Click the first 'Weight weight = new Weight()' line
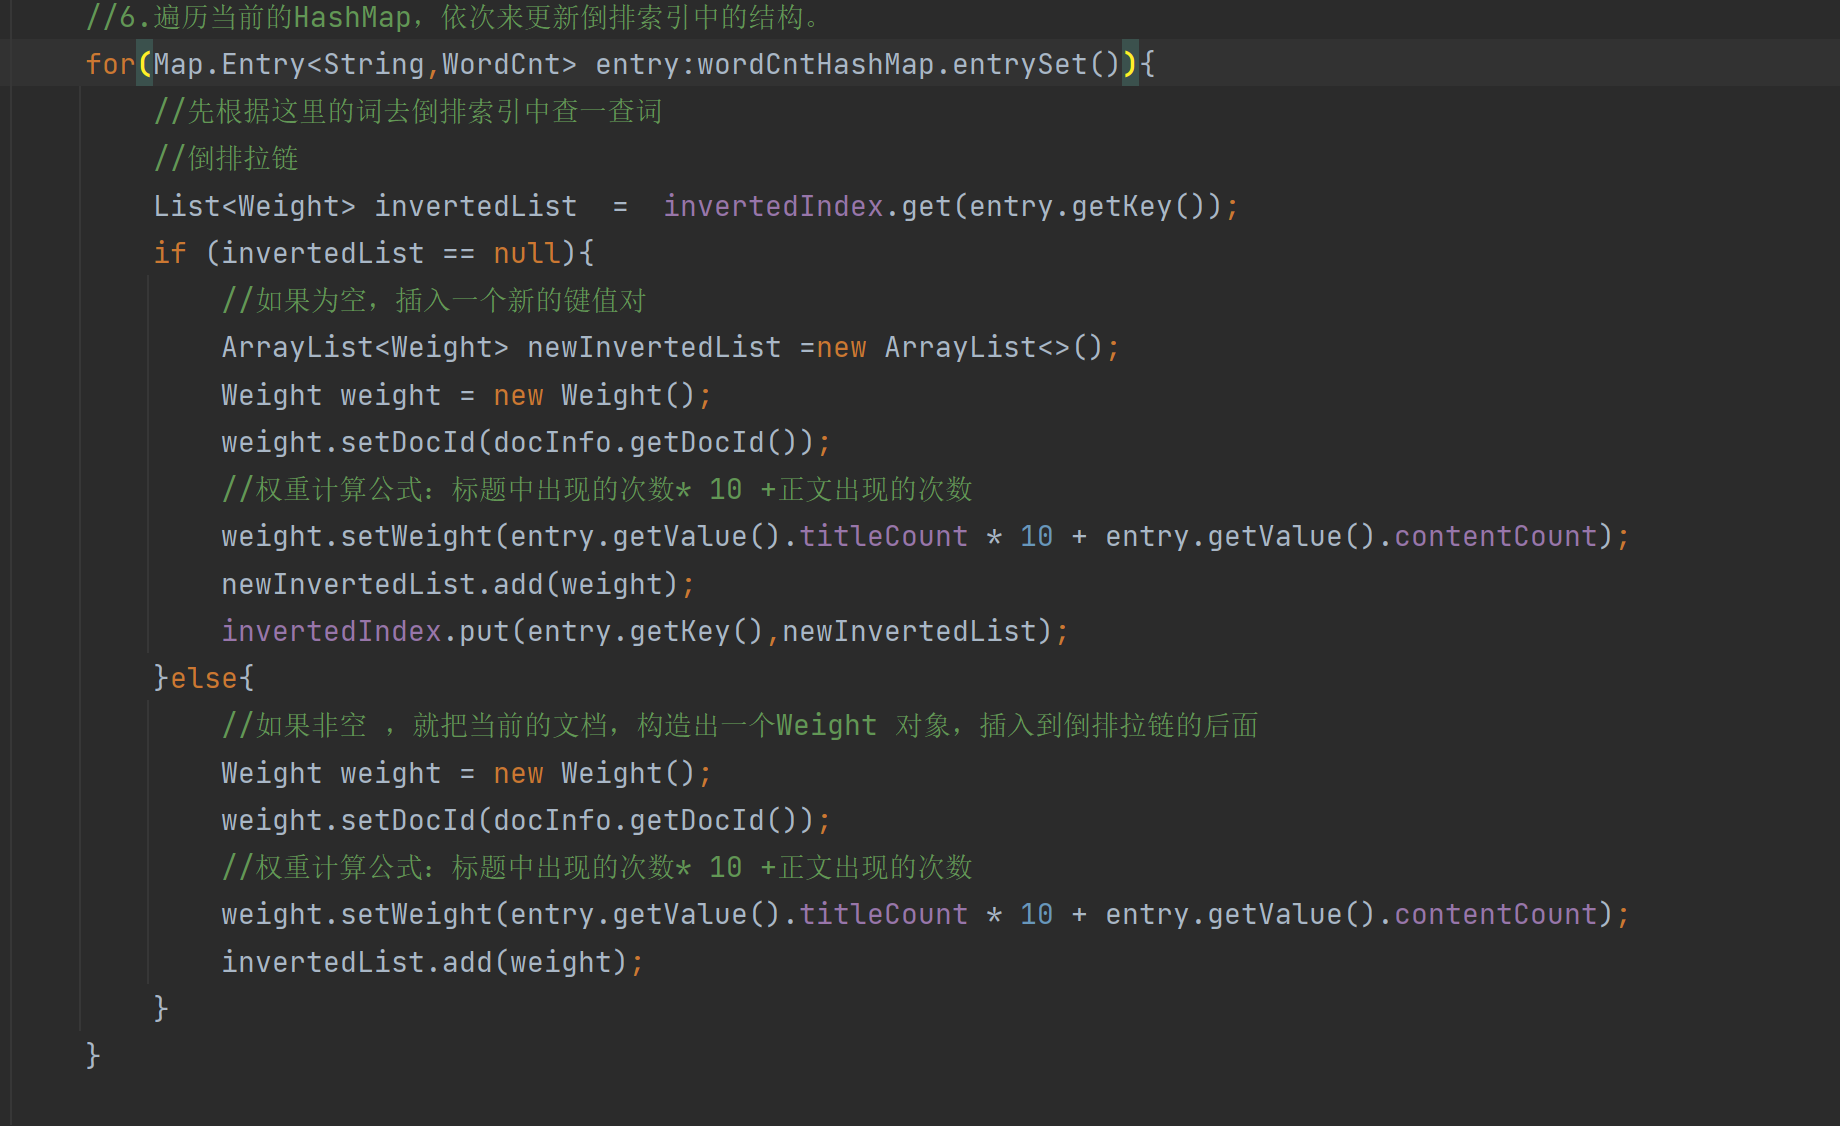Screen dimensions: 1840x1126 click(x=466, y=395)
